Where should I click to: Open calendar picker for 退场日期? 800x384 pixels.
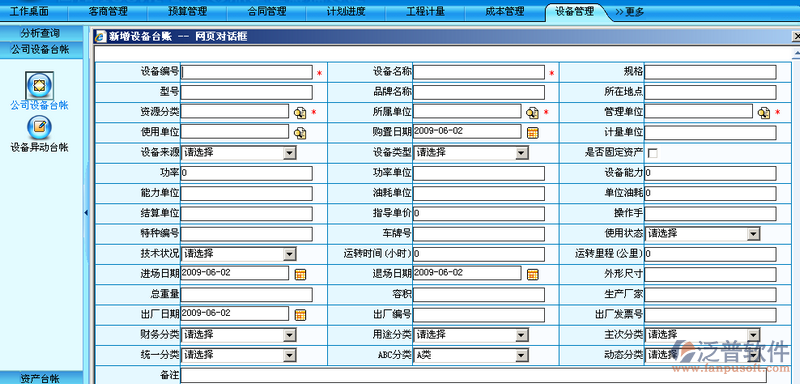pos(533,274)
